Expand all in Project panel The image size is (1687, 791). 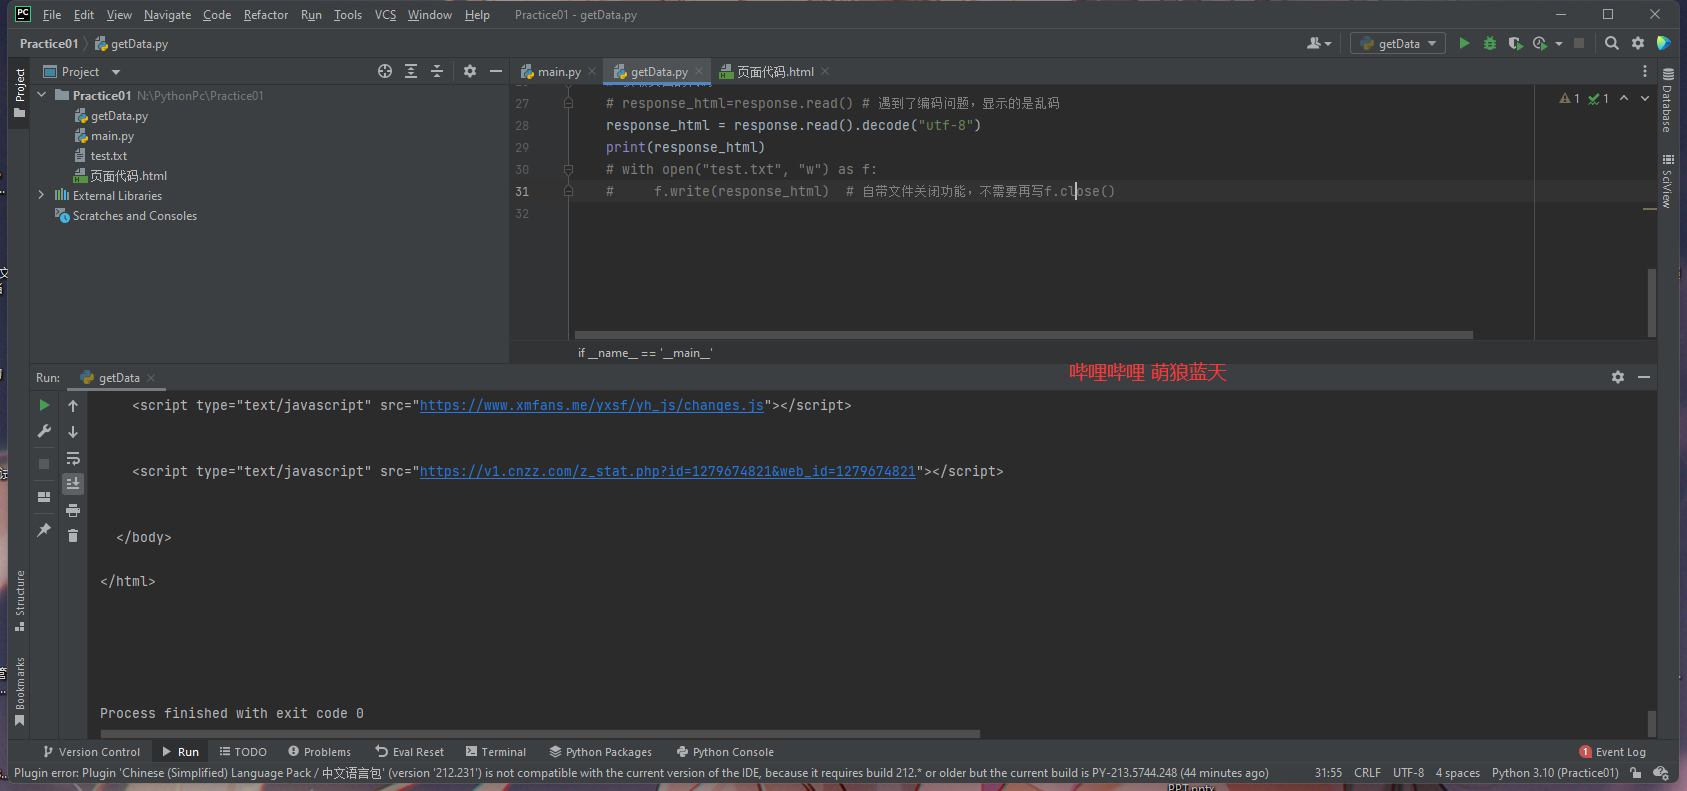coord(411,71)
